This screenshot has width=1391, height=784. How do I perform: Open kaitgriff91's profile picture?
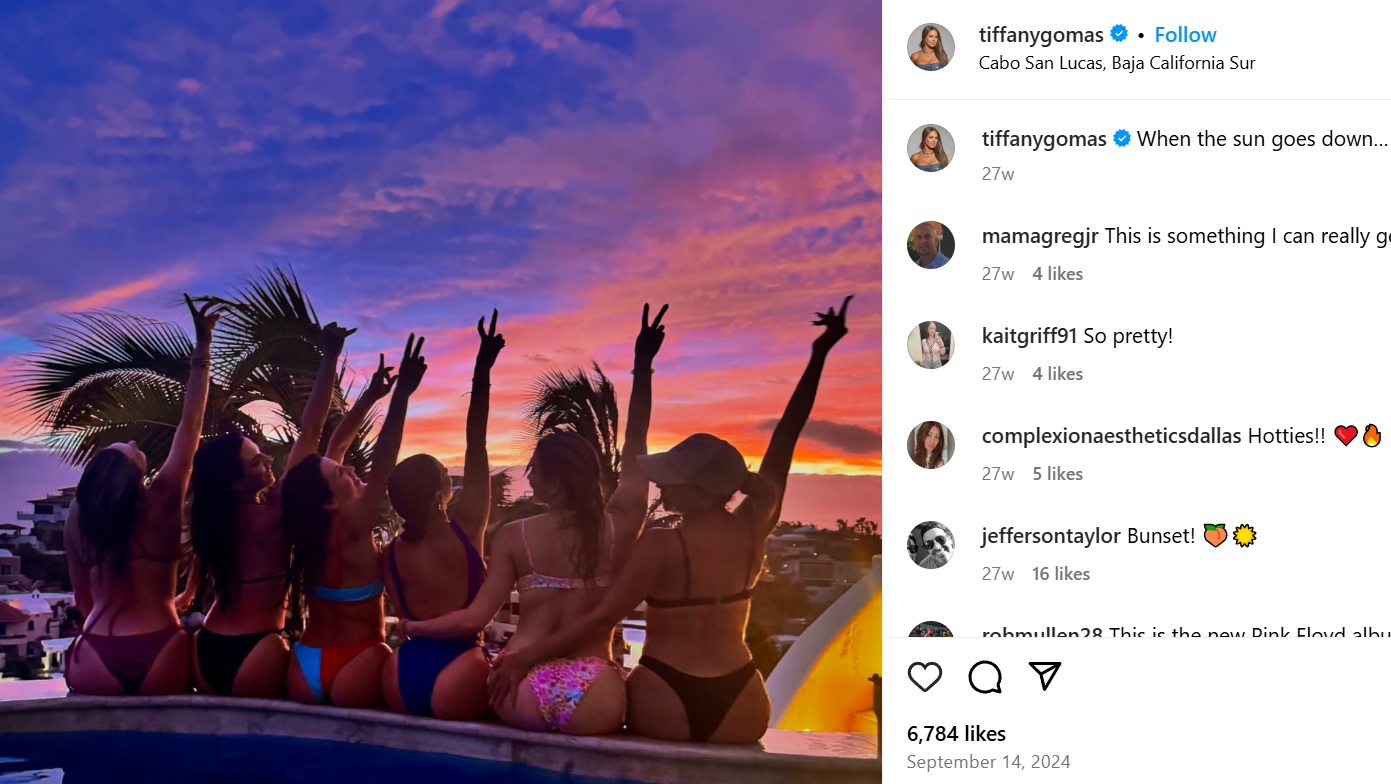(931, 345)
